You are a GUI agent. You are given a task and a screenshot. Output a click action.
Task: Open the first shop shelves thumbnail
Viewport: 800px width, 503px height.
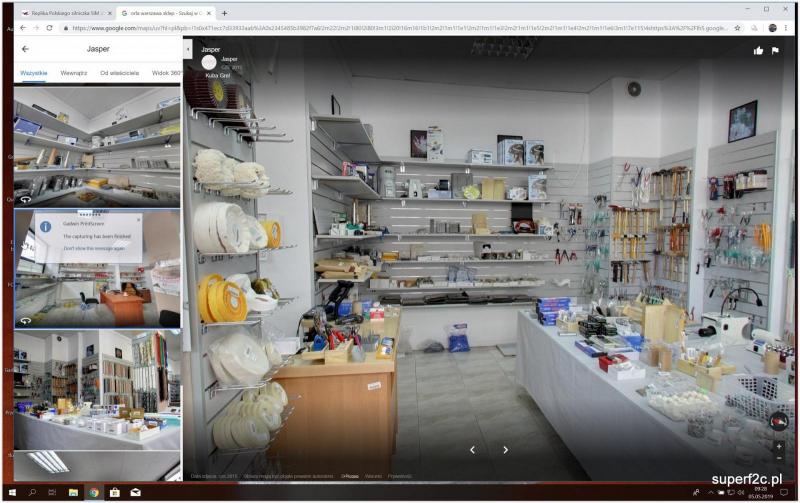coord(97,146)
